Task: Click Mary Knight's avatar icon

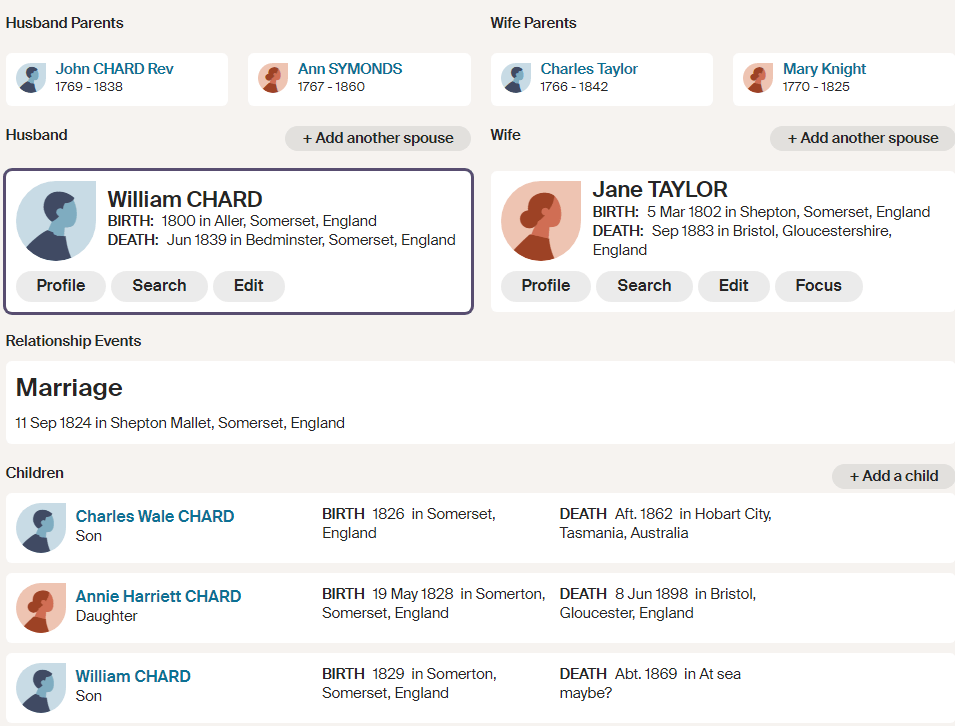Action: tap(758, 78)
